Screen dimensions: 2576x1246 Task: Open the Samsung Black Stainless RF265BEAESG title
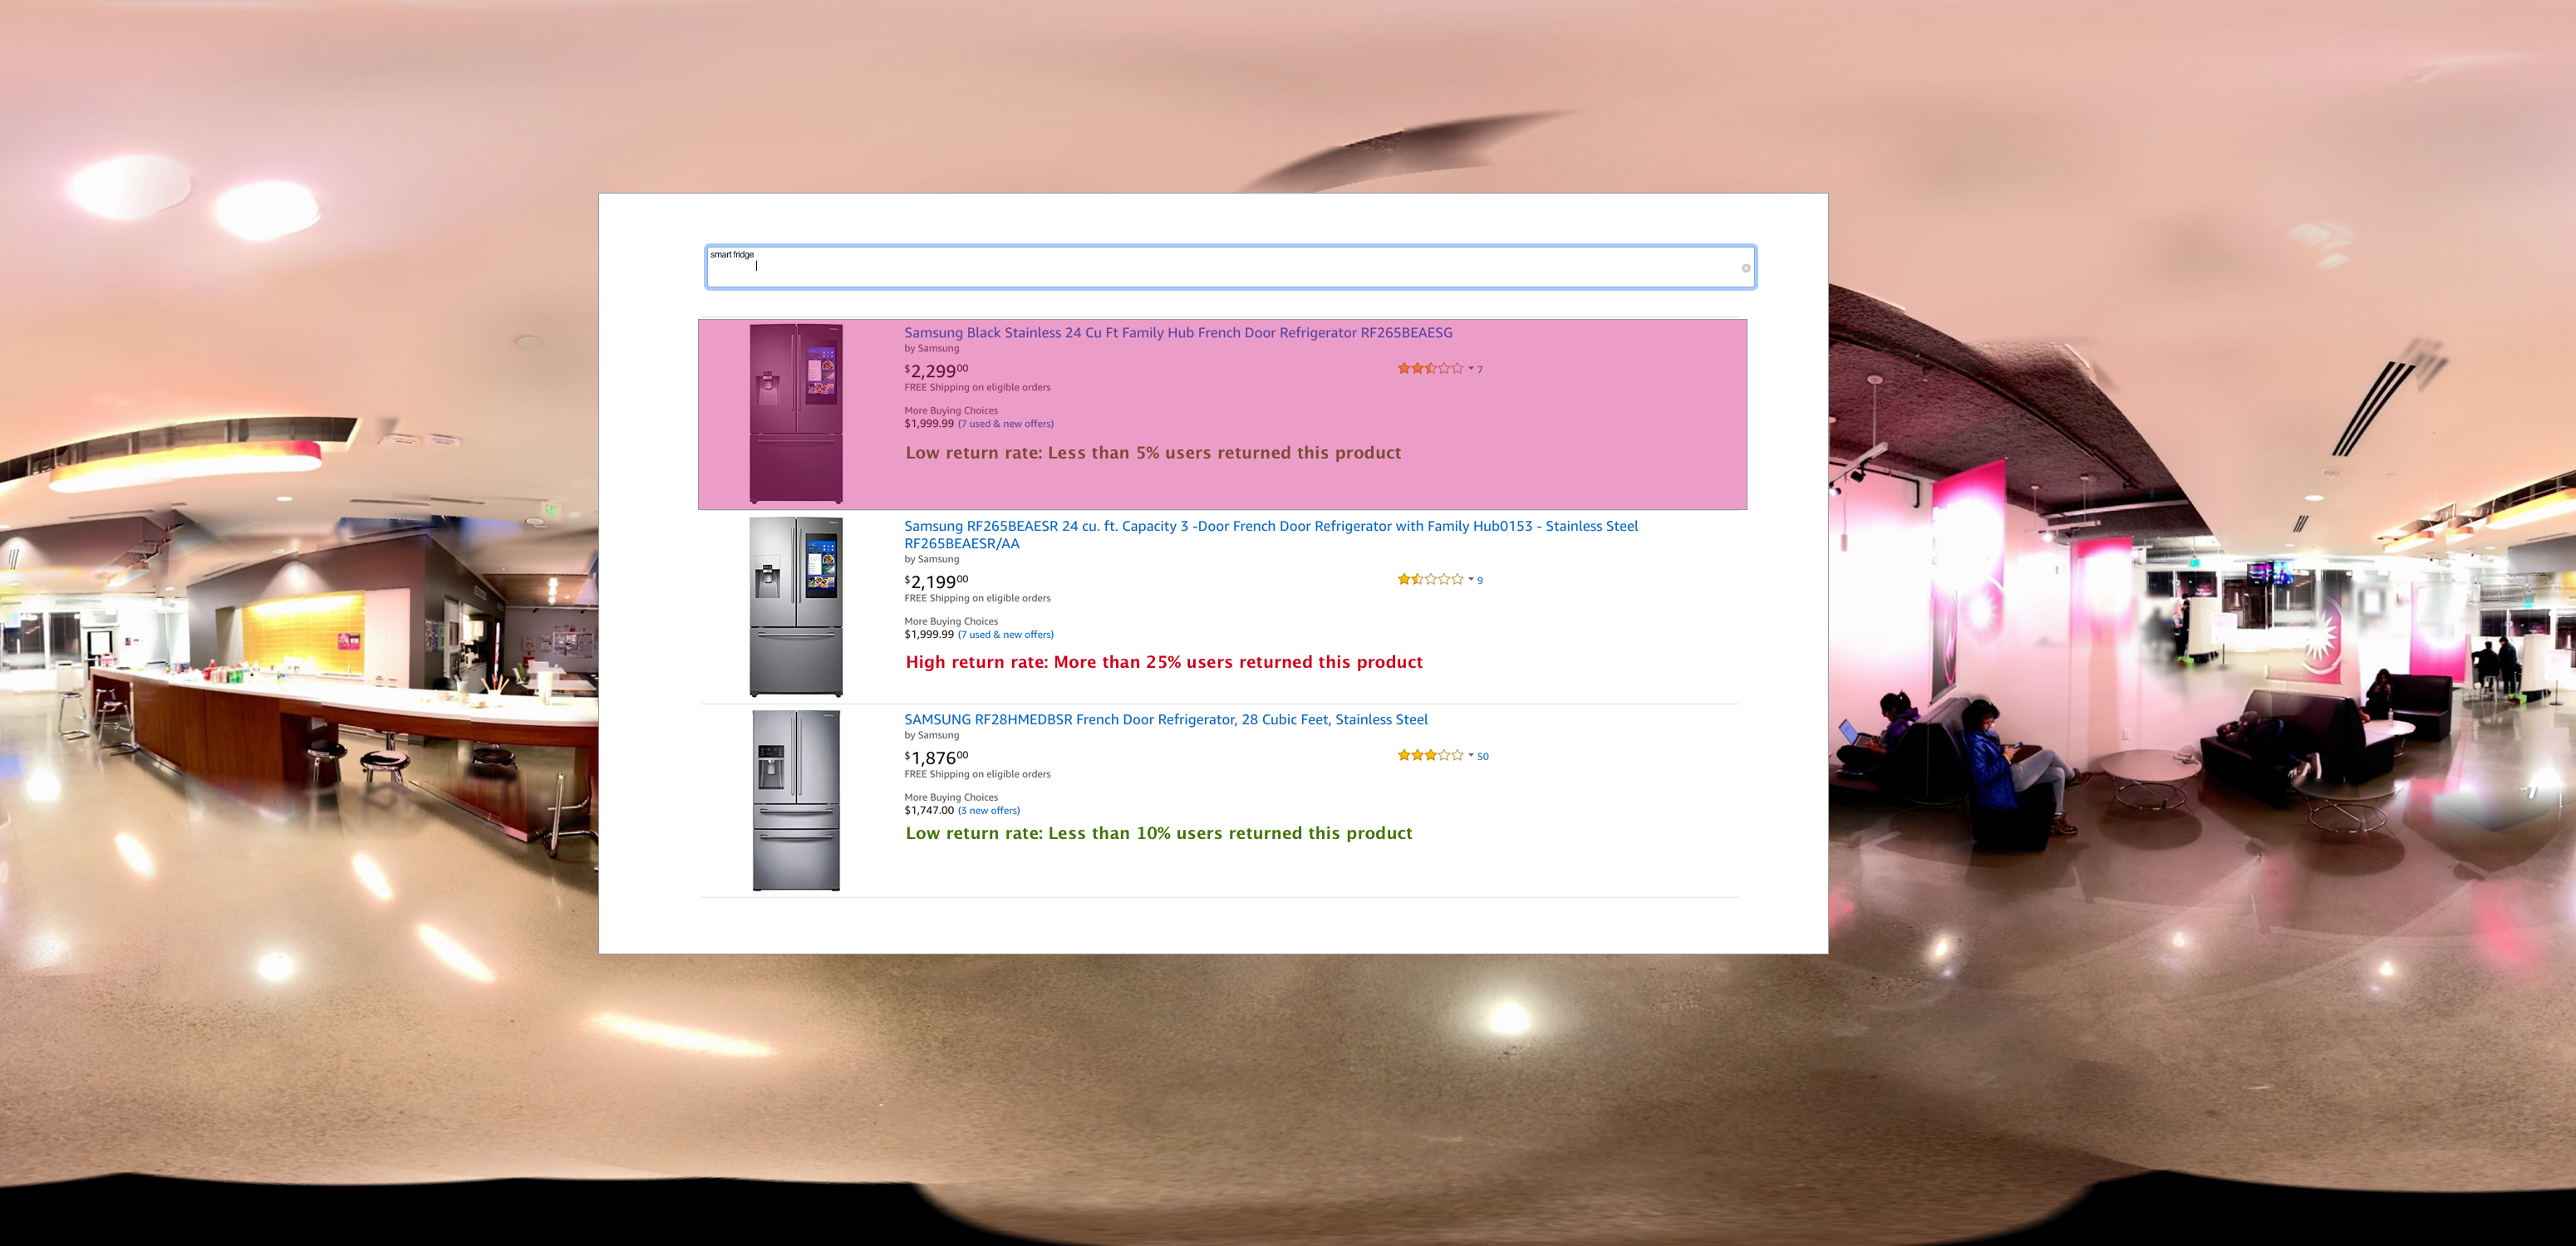(x=1177, y=333)
